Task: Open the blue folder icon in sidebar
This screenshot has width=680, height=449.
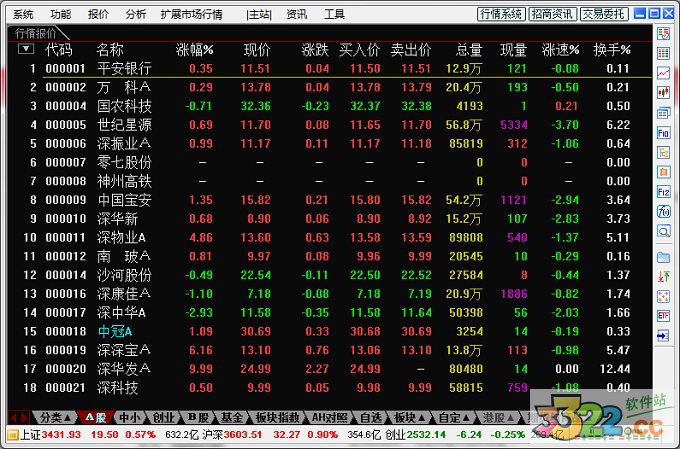Action: point(663,257)
